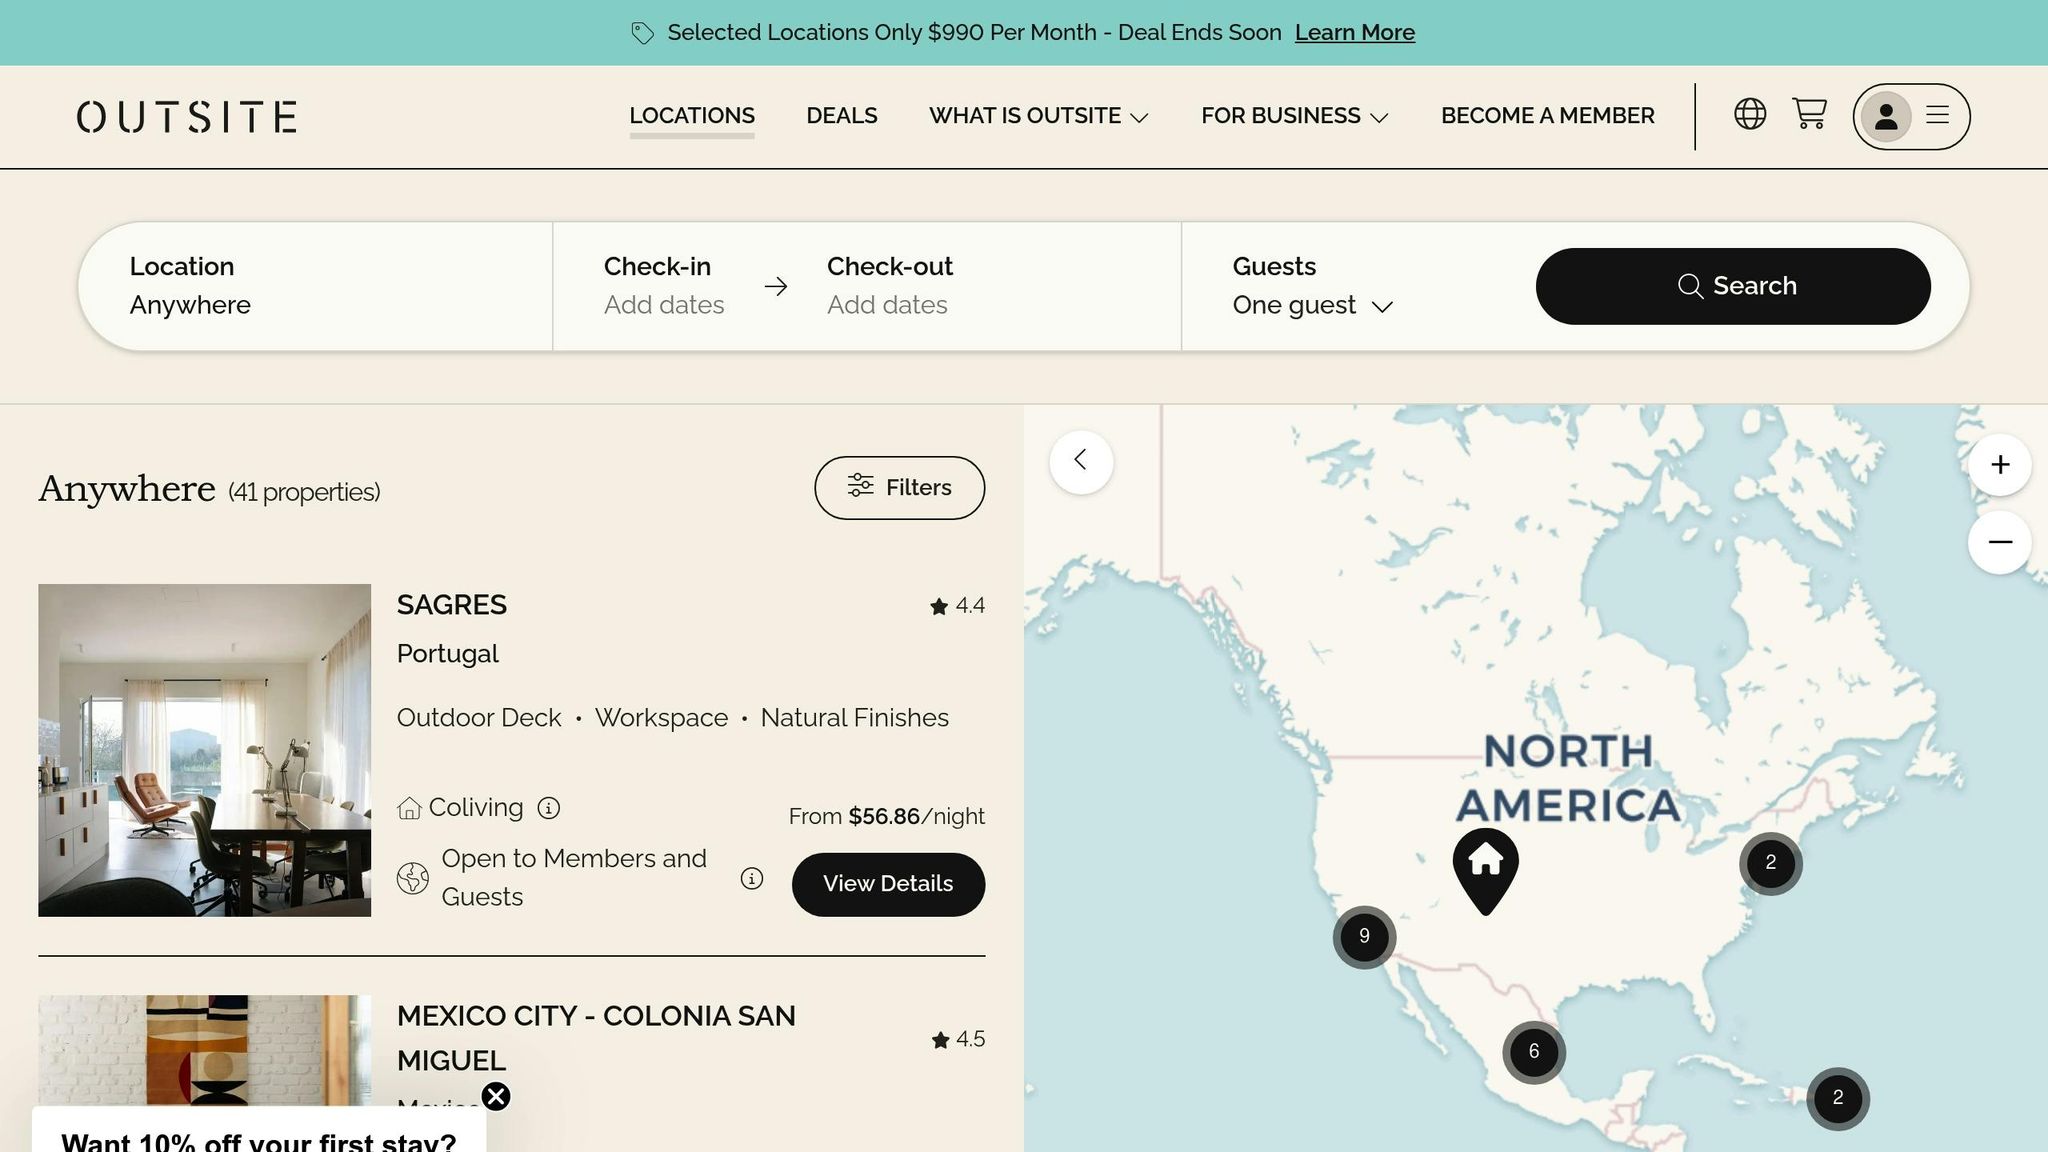Click the 41 properties count
The height and width of the screenshot is (1152, 2048).
304,492
